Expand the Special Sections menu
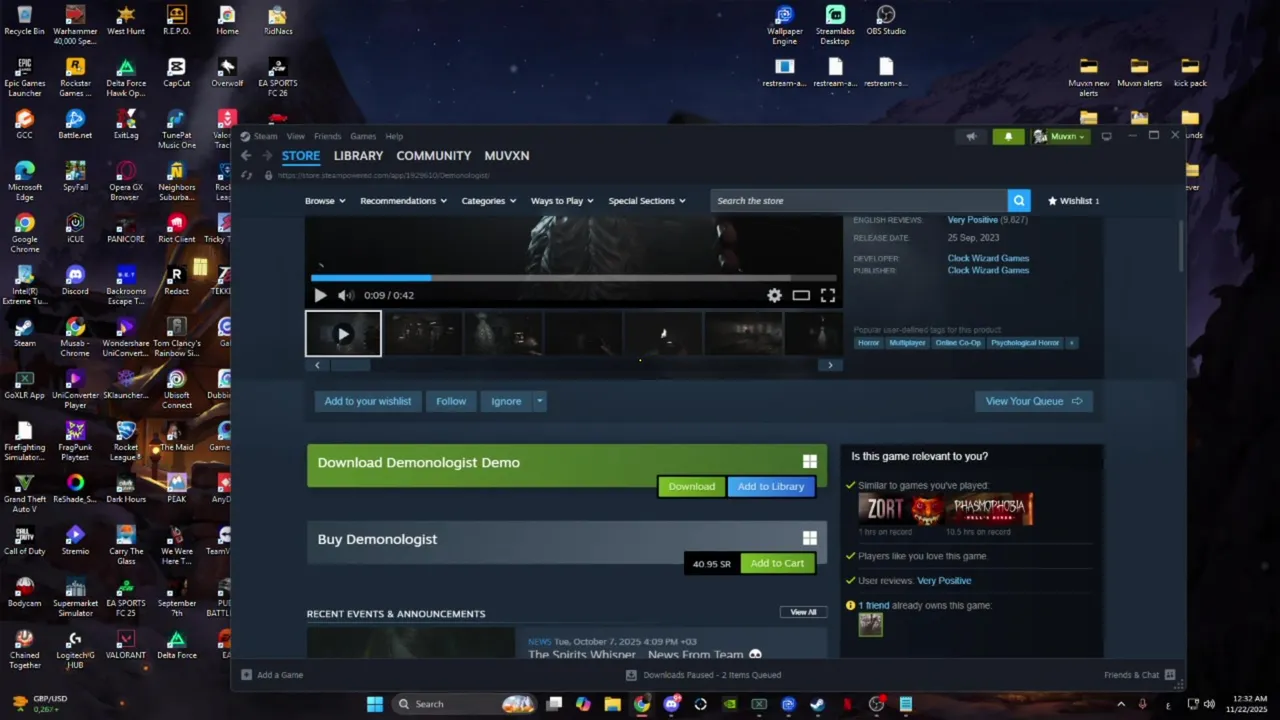Viewport: 1280px width, 720px height. [x=647, y=201]
